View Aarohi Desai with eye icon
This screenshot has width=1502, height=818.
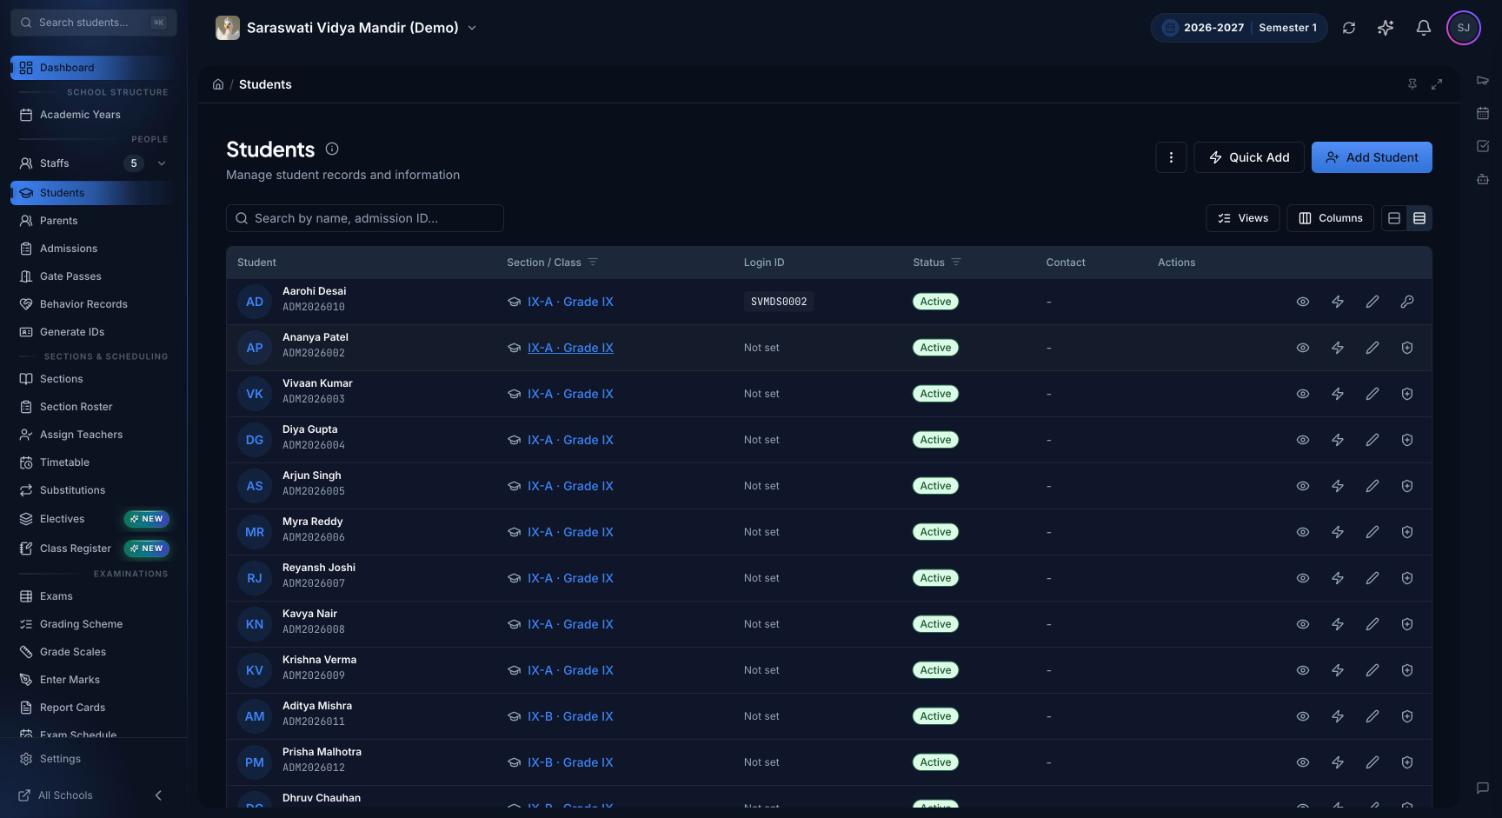point(1303,302)
